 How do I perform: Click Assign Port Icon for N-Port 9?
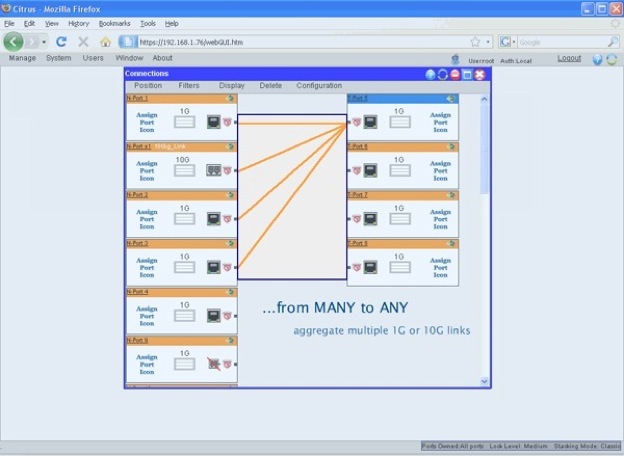tap(147, 364)
